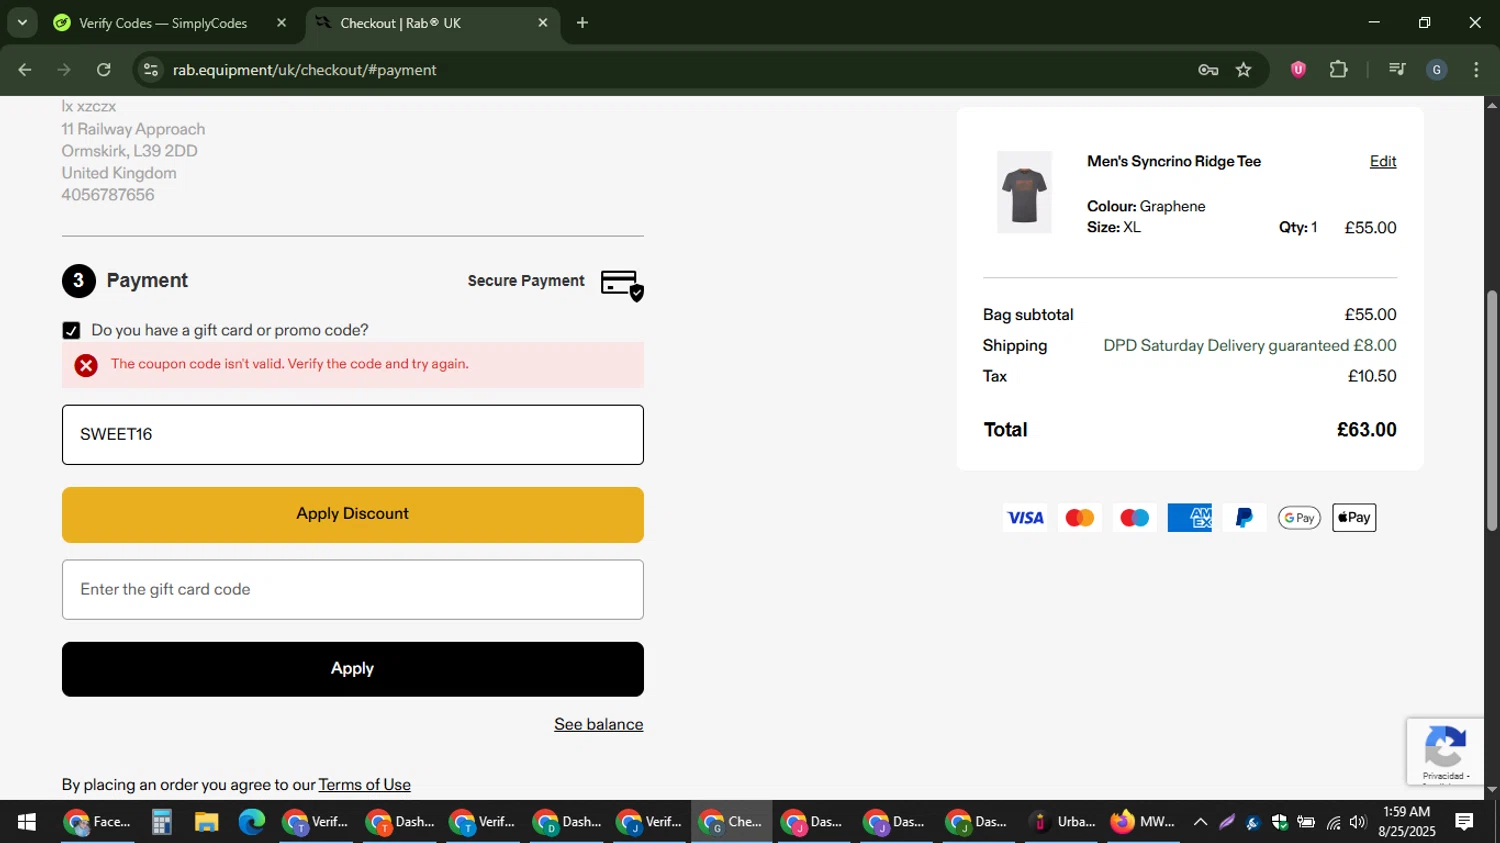Click the American Express logo

[1189, 518]
